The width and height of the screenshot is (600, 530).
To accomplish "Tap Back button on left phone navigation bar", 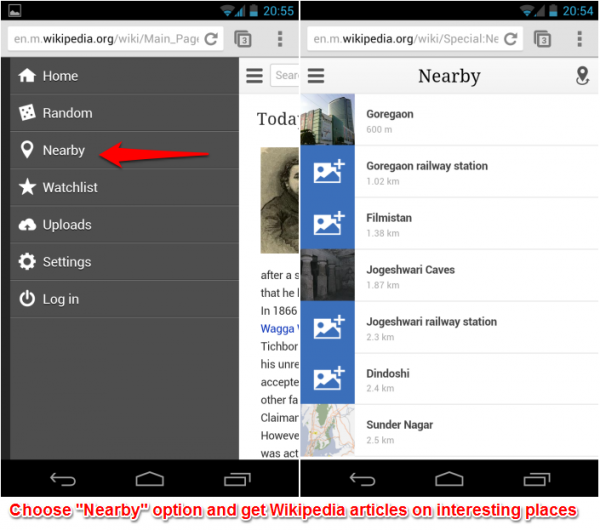I will [x=63, y=479].
